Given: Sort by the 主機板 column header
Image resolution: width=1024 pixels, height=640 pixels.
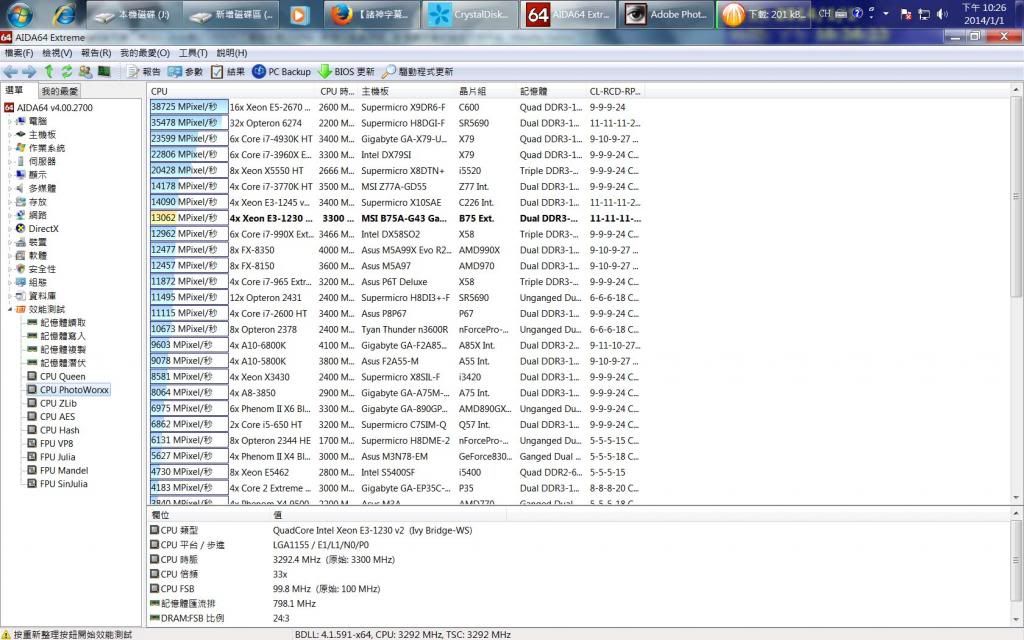Looking at the screenshot, I should (x=407, y=91).
